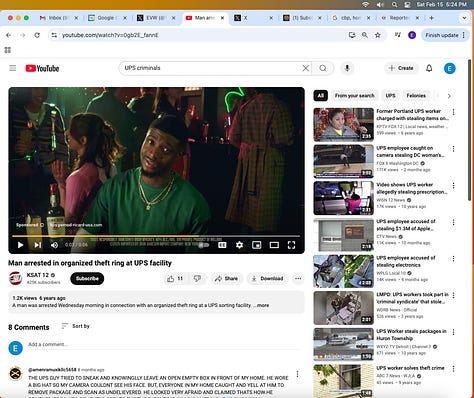
Task: Open player settings gear
Action: click(x=239, y=245)
